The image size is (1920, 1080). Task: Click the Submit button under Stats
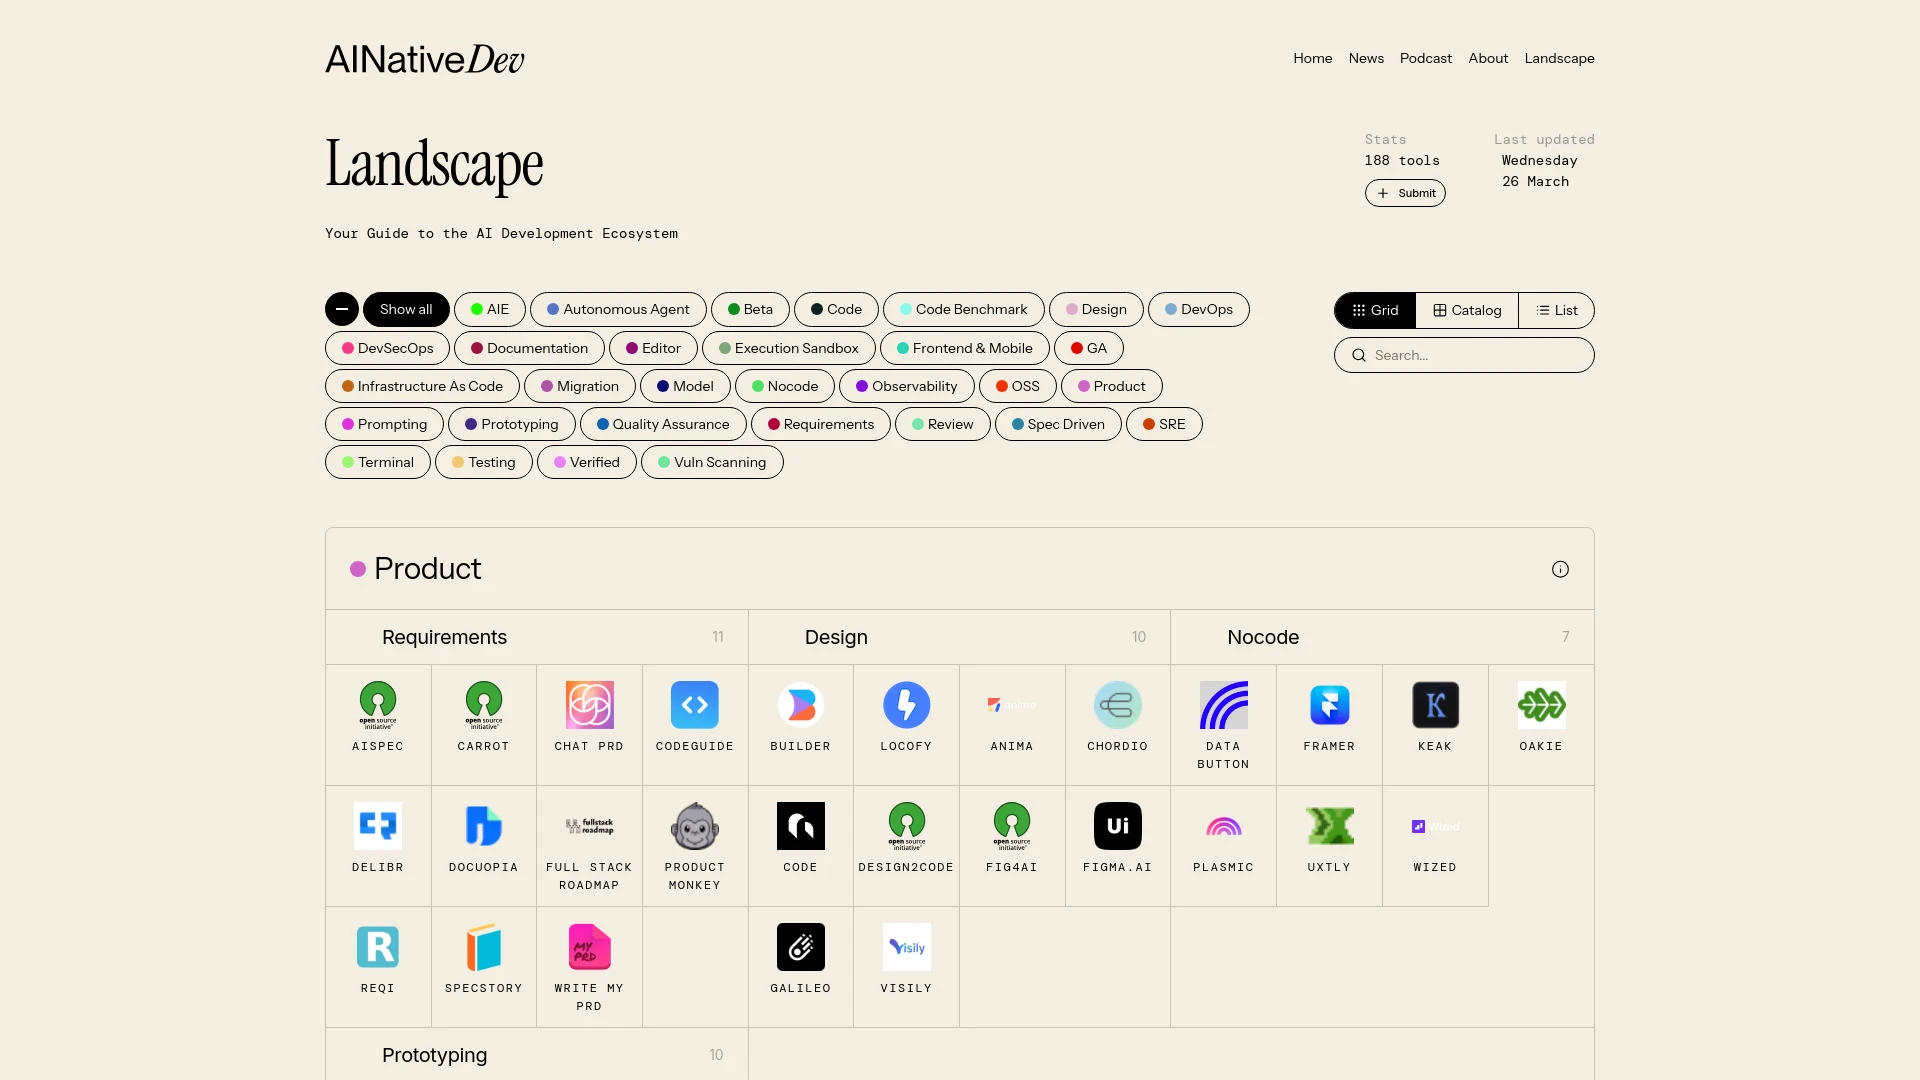(x=1405, y=193)
